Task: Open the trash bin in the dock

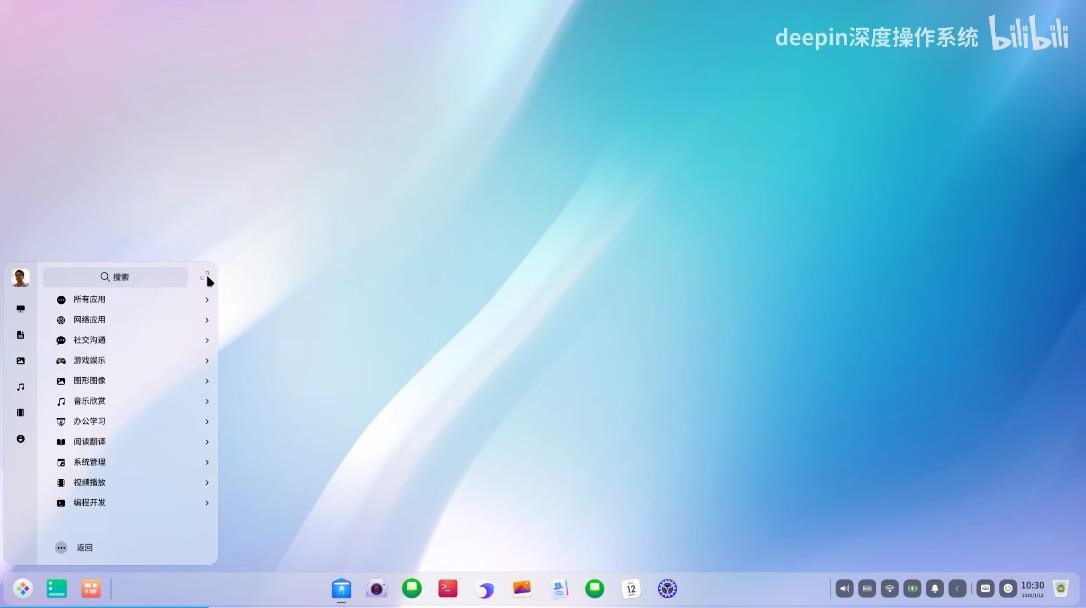Action: tap(1061, 589)
